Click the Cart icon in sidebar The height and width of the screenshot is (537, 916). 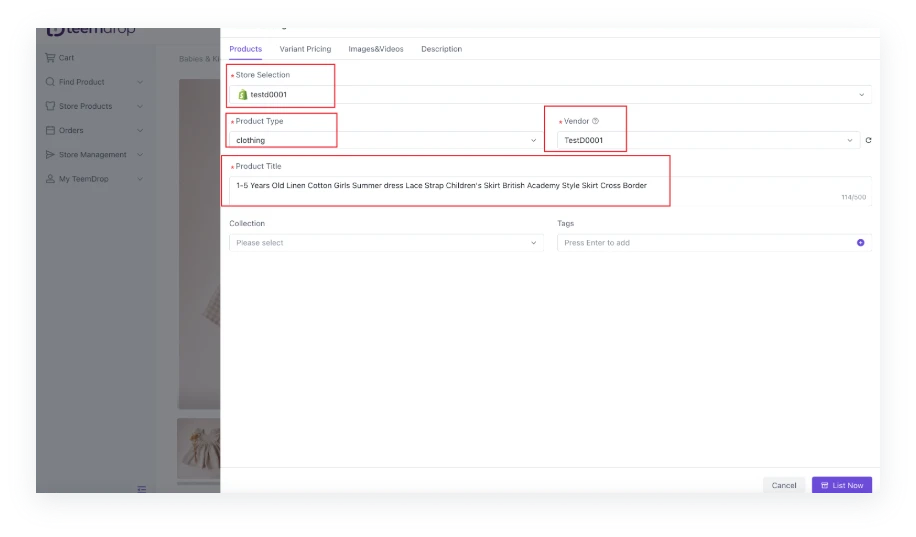click(51, 58)
